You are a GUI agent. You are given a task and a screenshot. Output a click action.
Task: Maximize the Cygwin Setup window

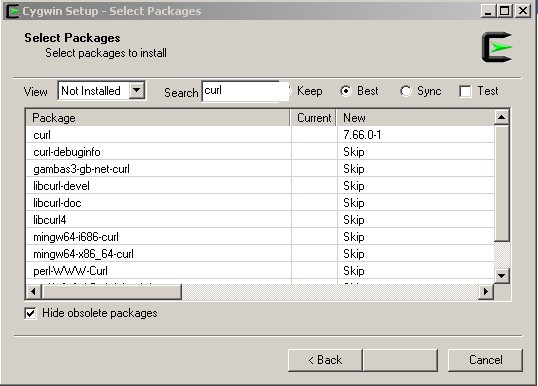[x=505, y=11]
